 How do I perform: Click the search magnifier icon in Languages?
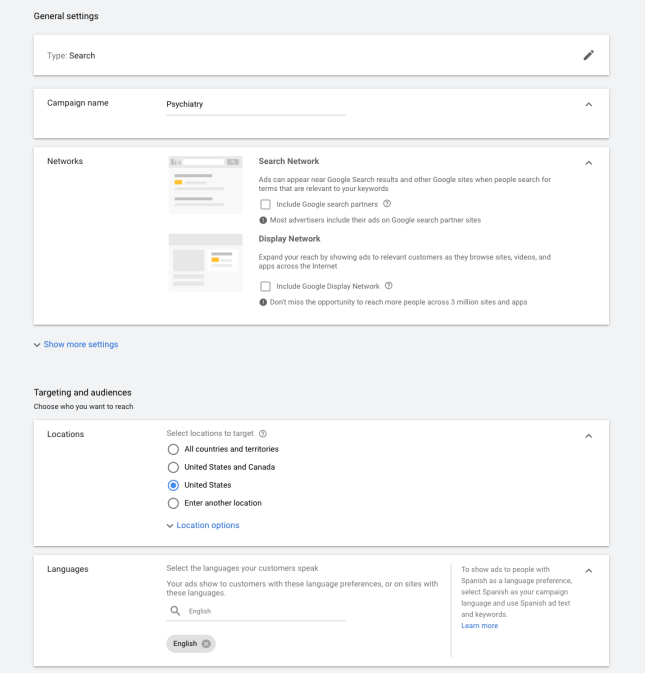point(175,610)
